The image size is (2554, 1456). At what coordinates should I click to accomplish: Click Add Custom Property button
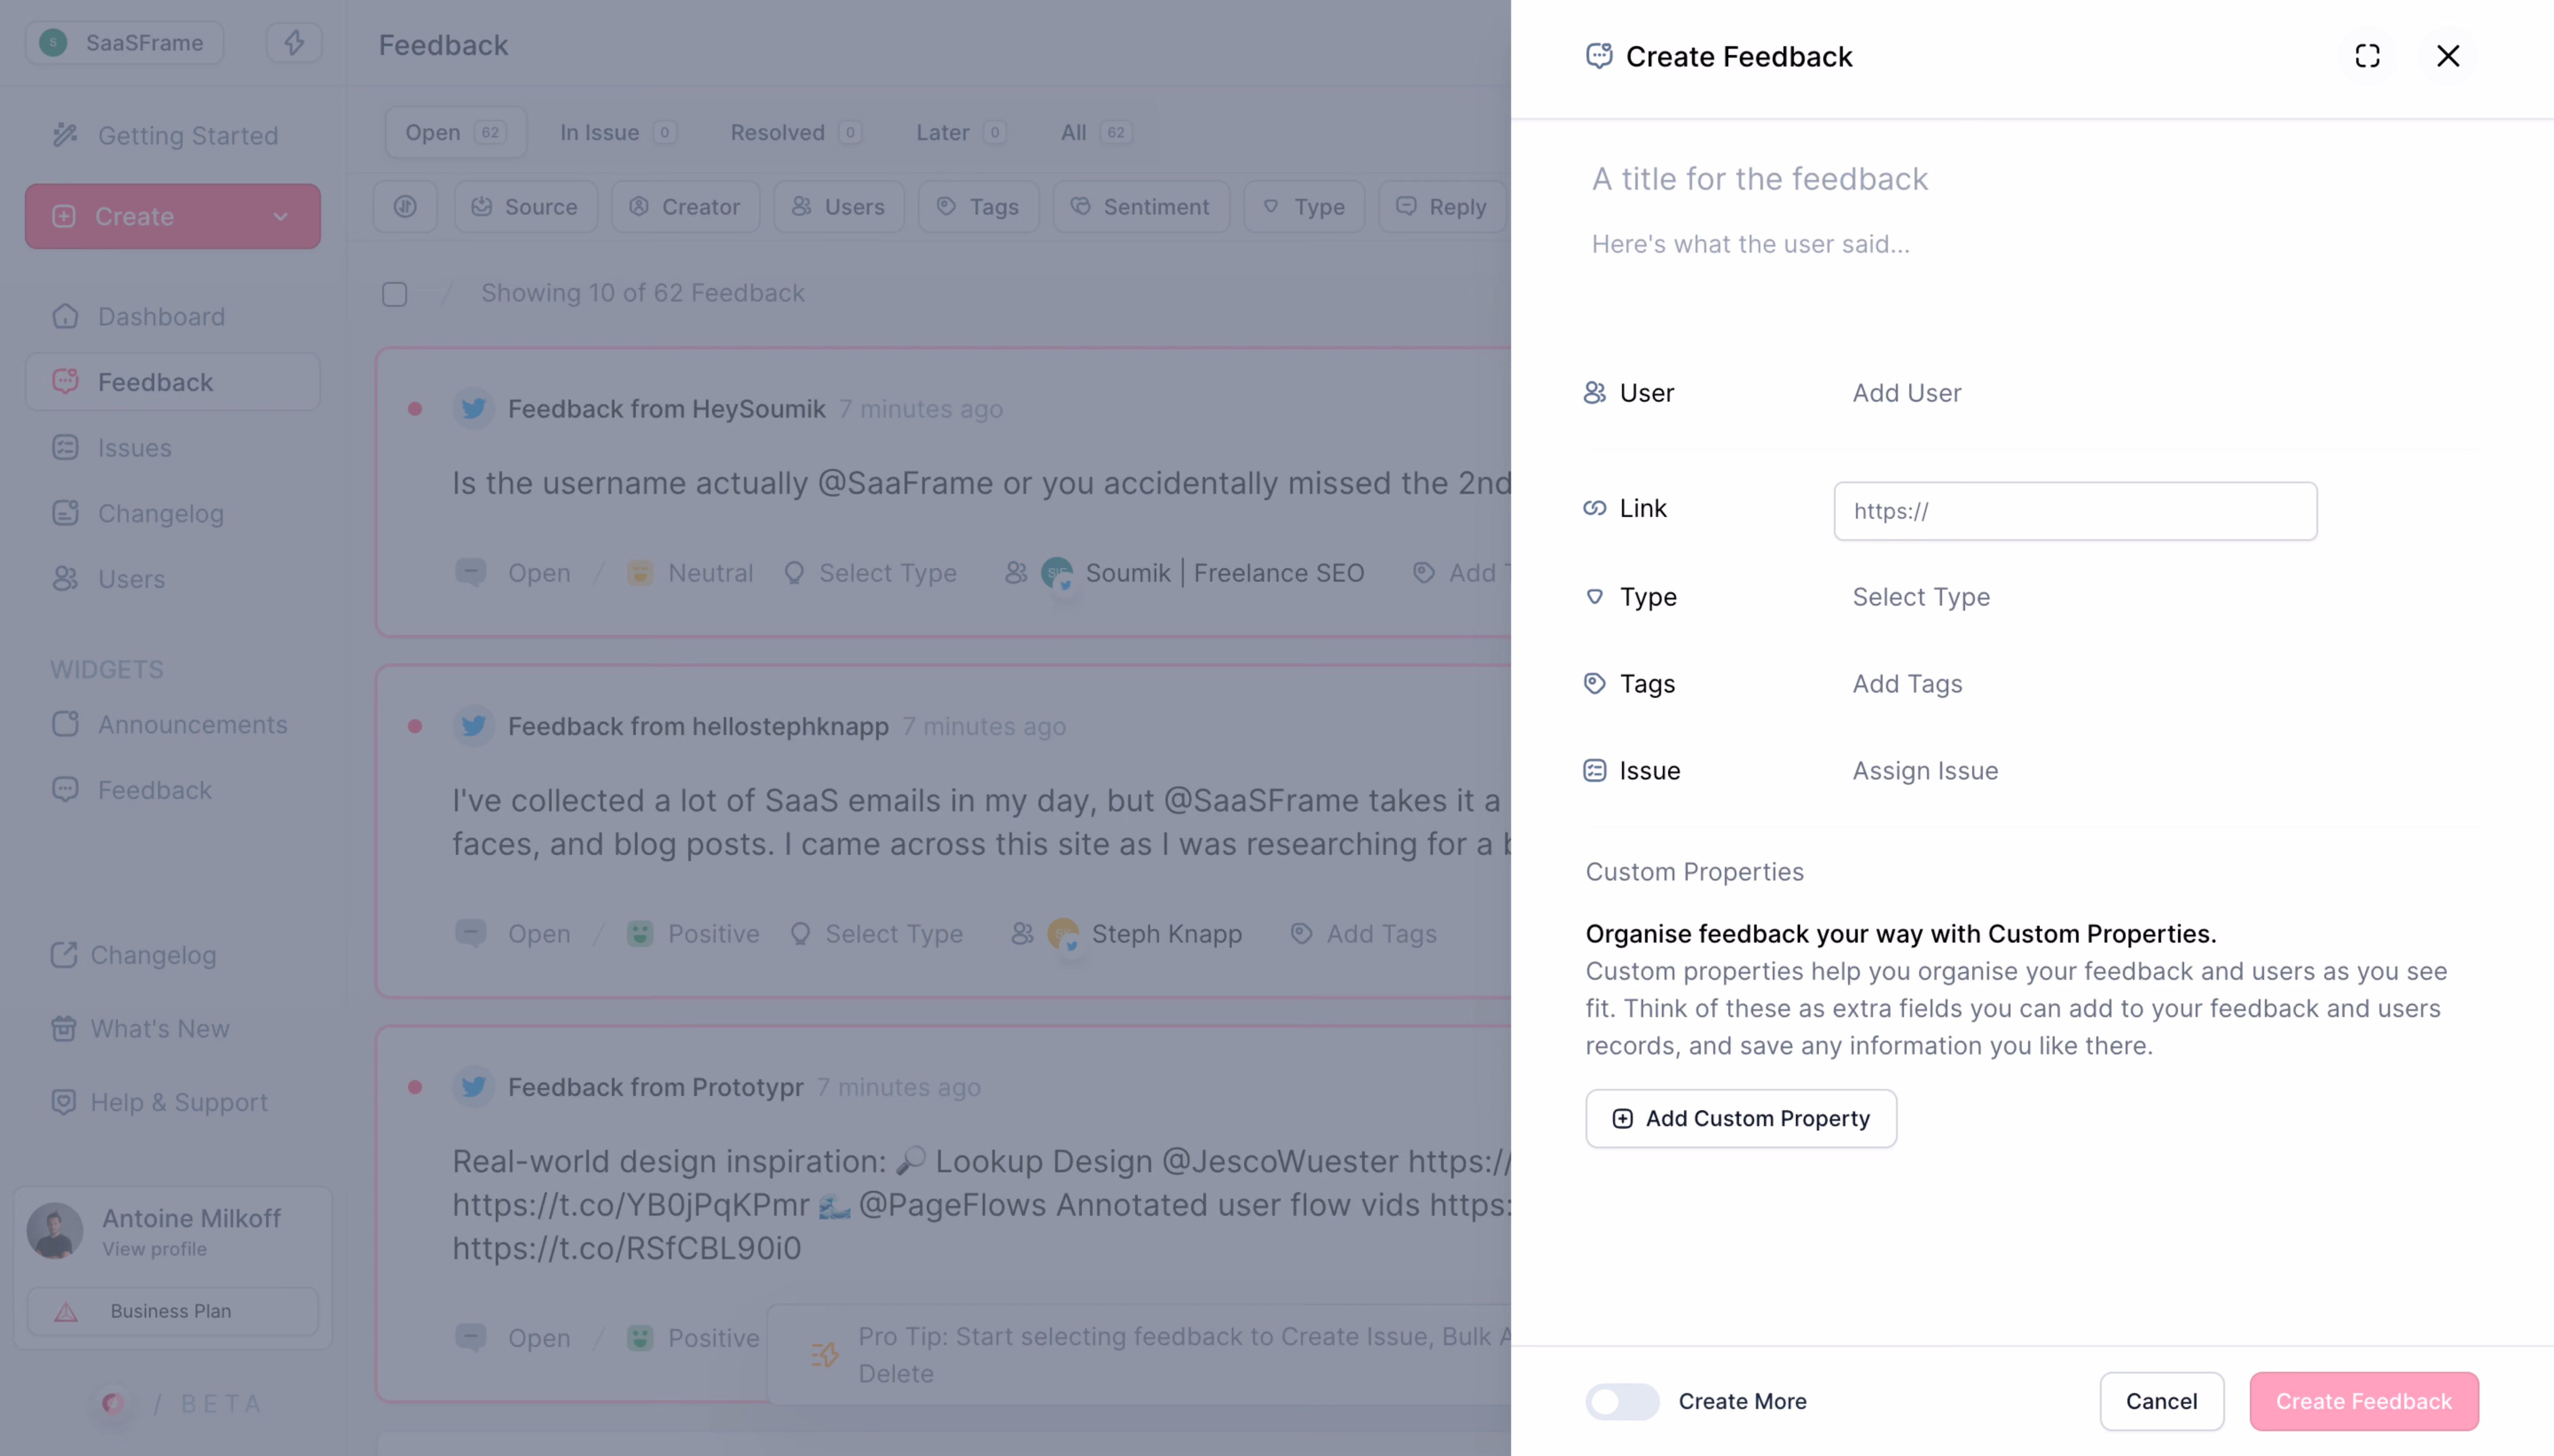click(1741, 1118)
